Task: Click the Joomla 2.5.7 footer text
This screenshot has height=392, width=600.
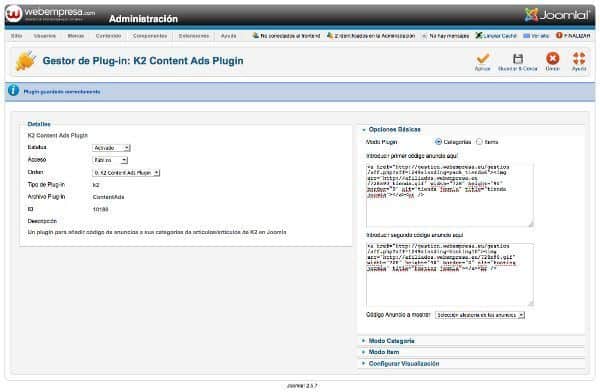Action: click(302, 386)
